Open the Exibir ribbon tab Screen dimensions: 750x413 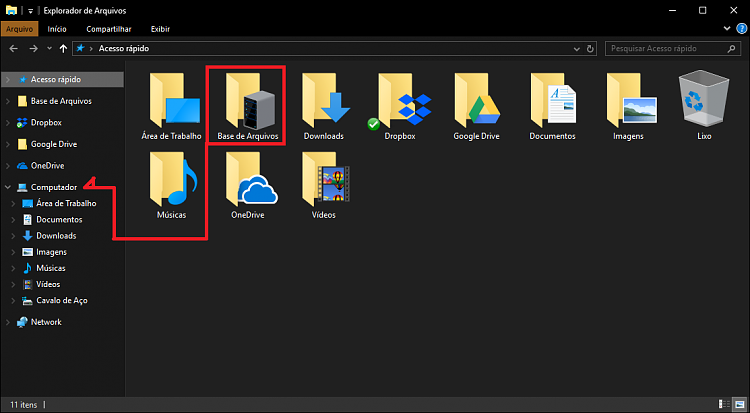coord(160,29)
